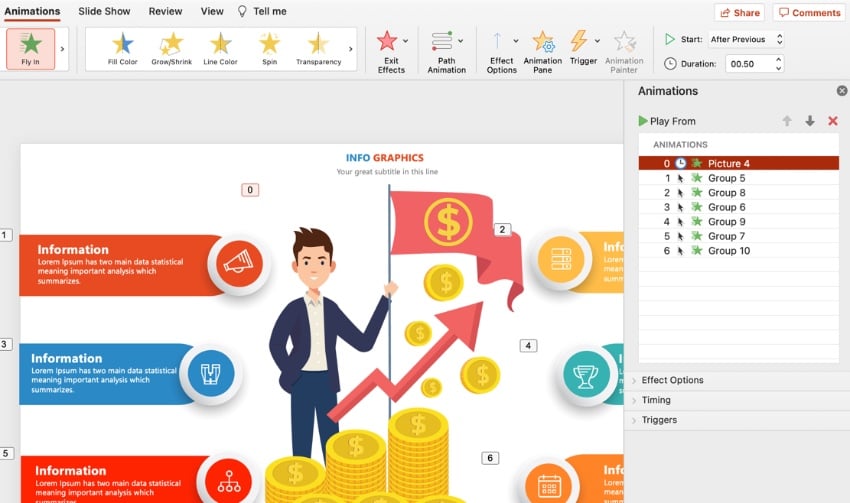
Task: Click the orange megaphone circle icon
Action: pyautogui.click(x=239, y=264)
